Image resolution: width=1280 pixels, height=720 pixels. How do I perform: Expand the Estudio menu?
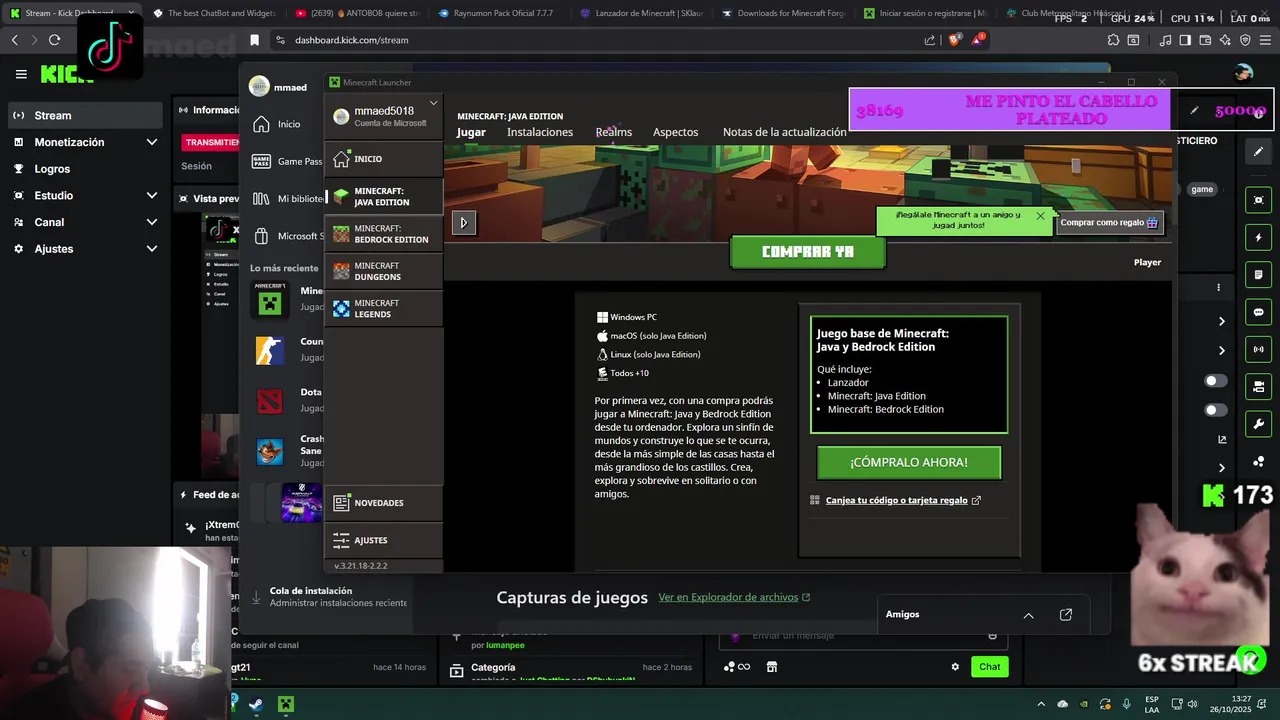point(84,195)
